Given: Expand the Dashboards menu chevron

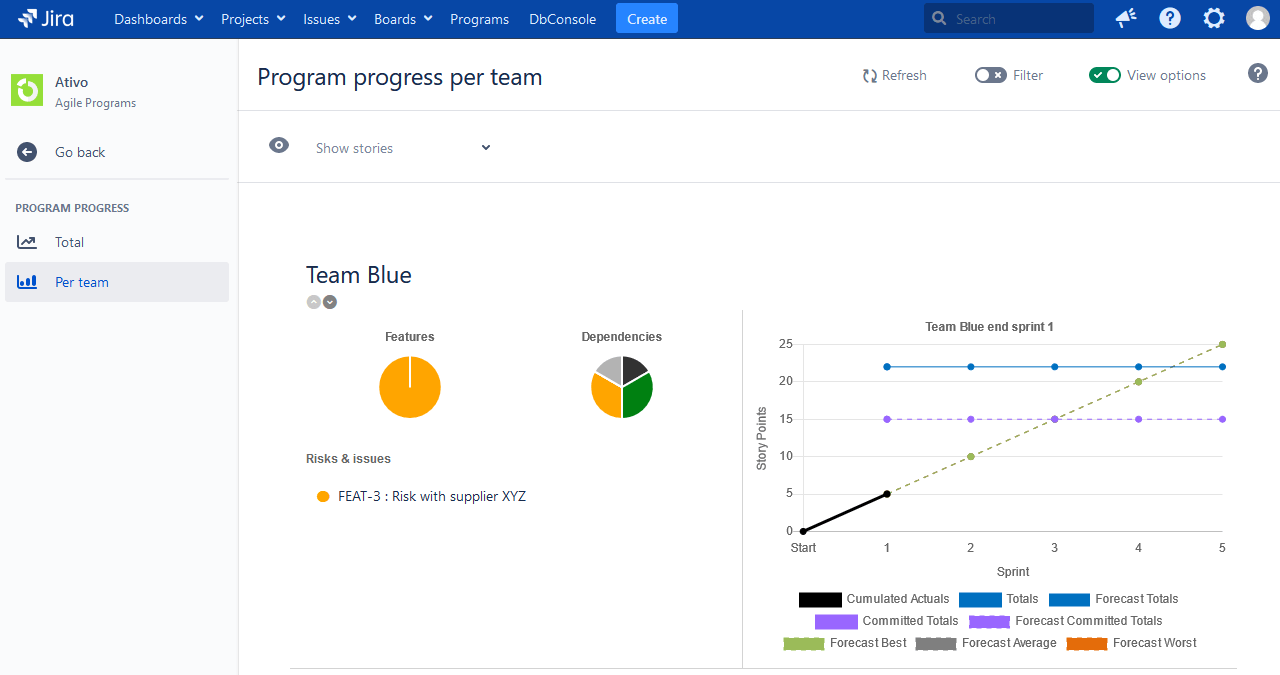Looking at the screenshot, I should (x=198, y=18).
